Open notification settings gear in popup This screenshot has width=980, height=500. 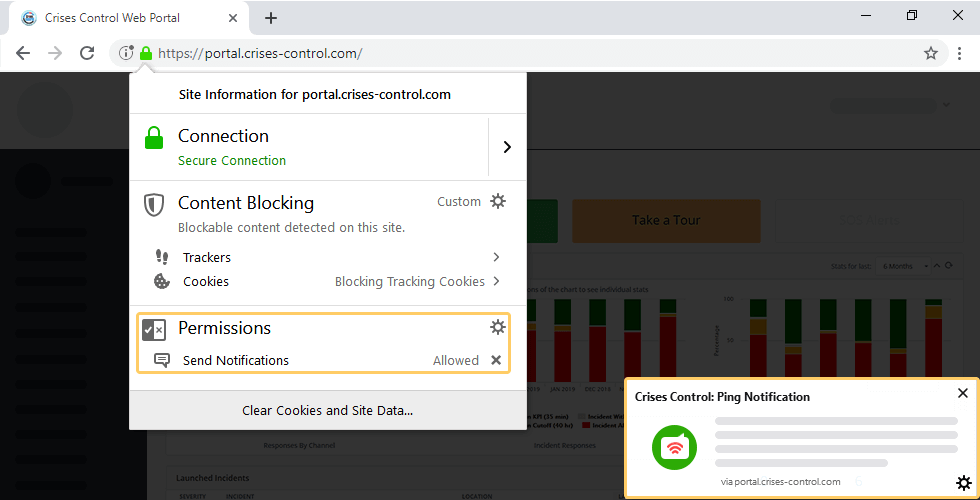coord(964,483)
